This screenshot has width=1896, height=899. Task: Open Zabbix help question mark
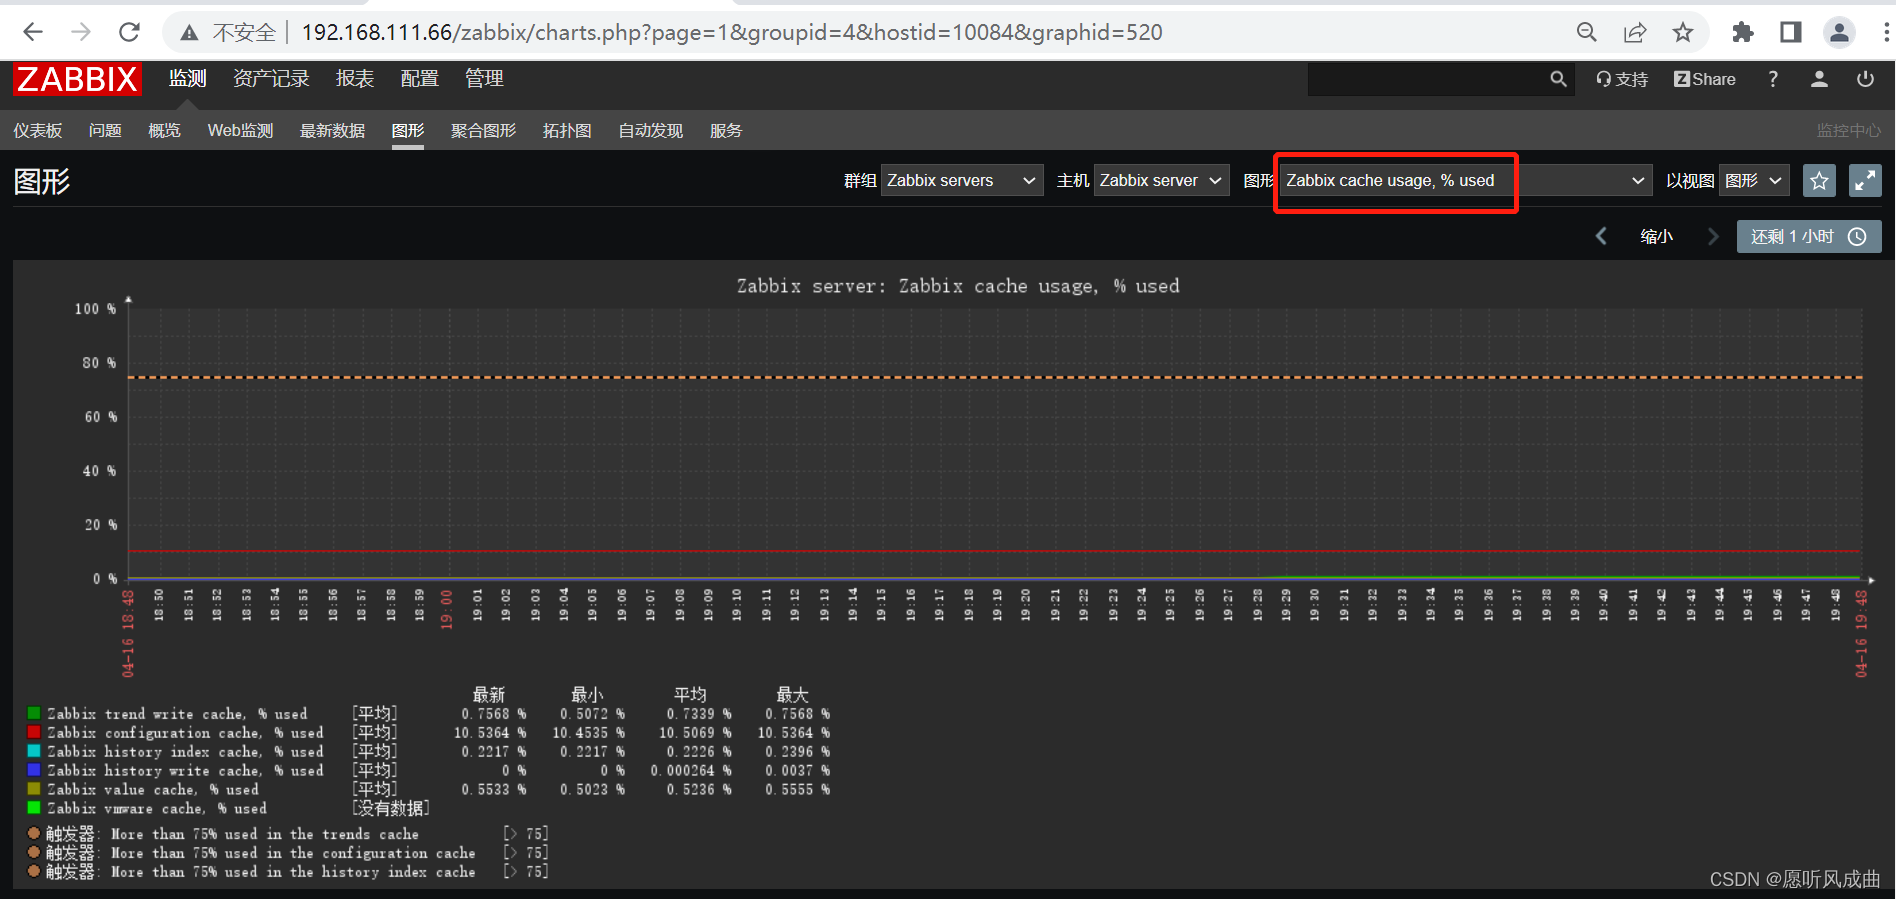[x=1773, y=79]
